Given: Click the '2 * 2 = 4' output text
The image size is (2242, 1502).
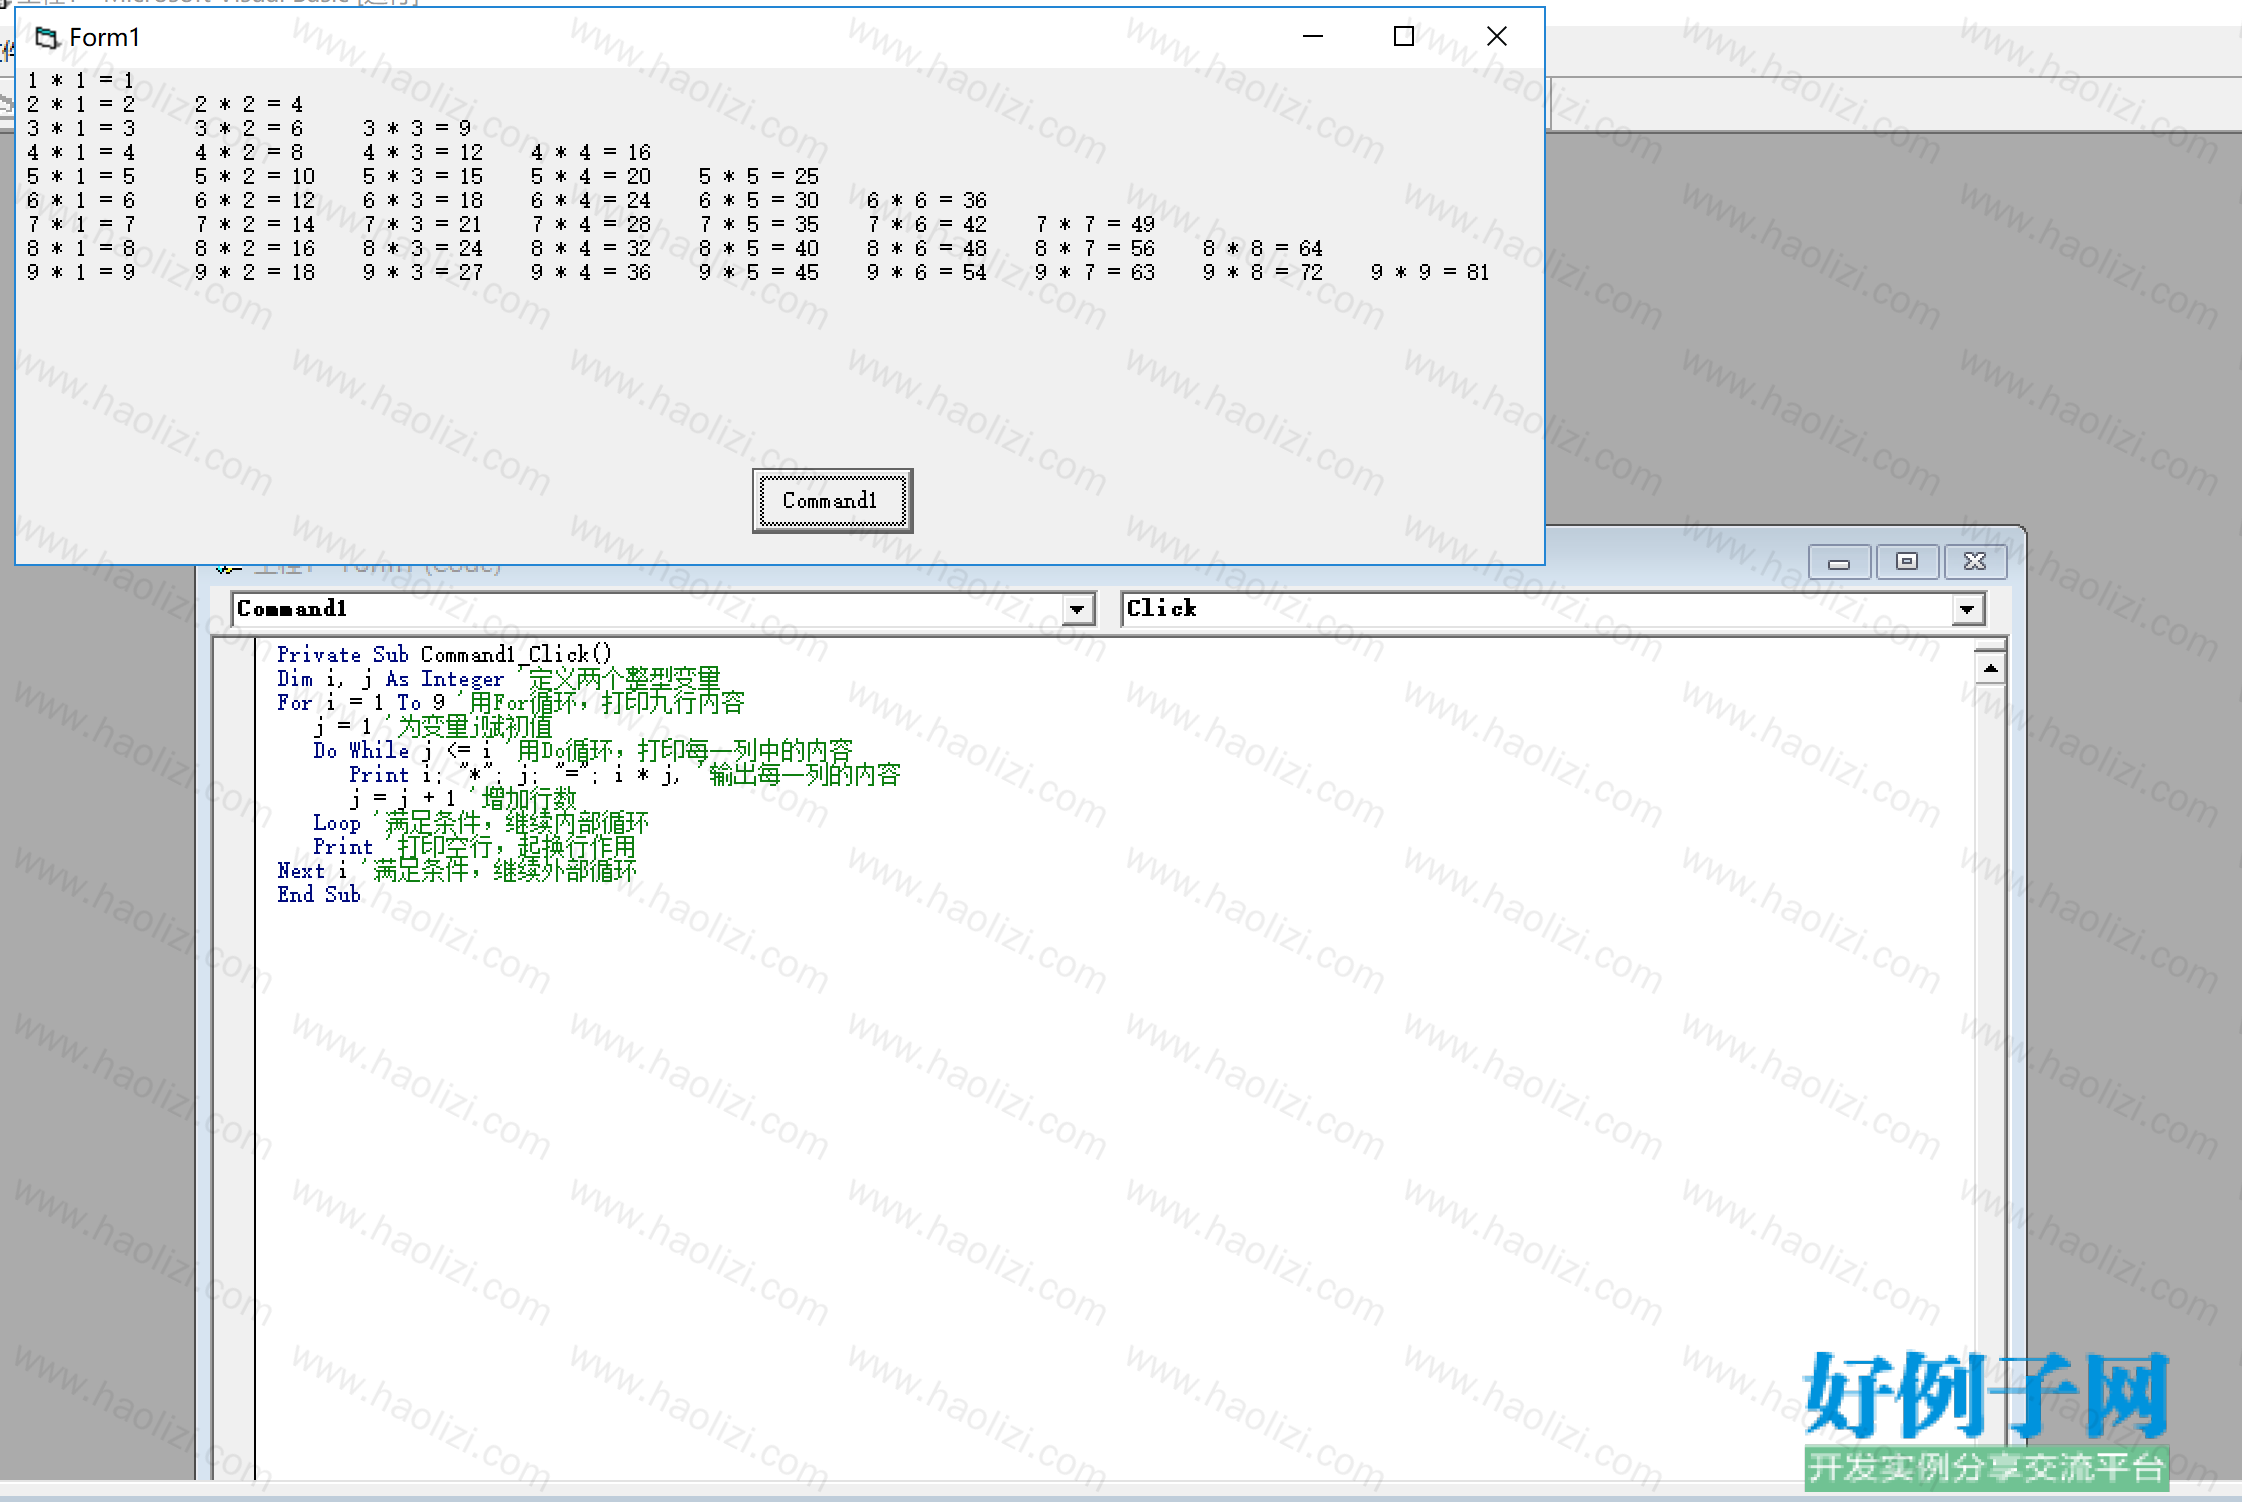Looking at the screenshot, I should coord(249,104).
